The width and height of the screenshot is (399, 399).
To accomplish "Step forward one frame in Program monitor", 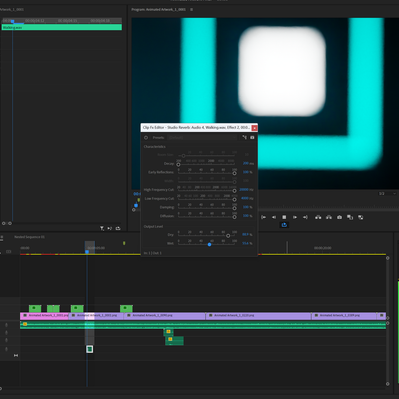I will tap(295, 217).
